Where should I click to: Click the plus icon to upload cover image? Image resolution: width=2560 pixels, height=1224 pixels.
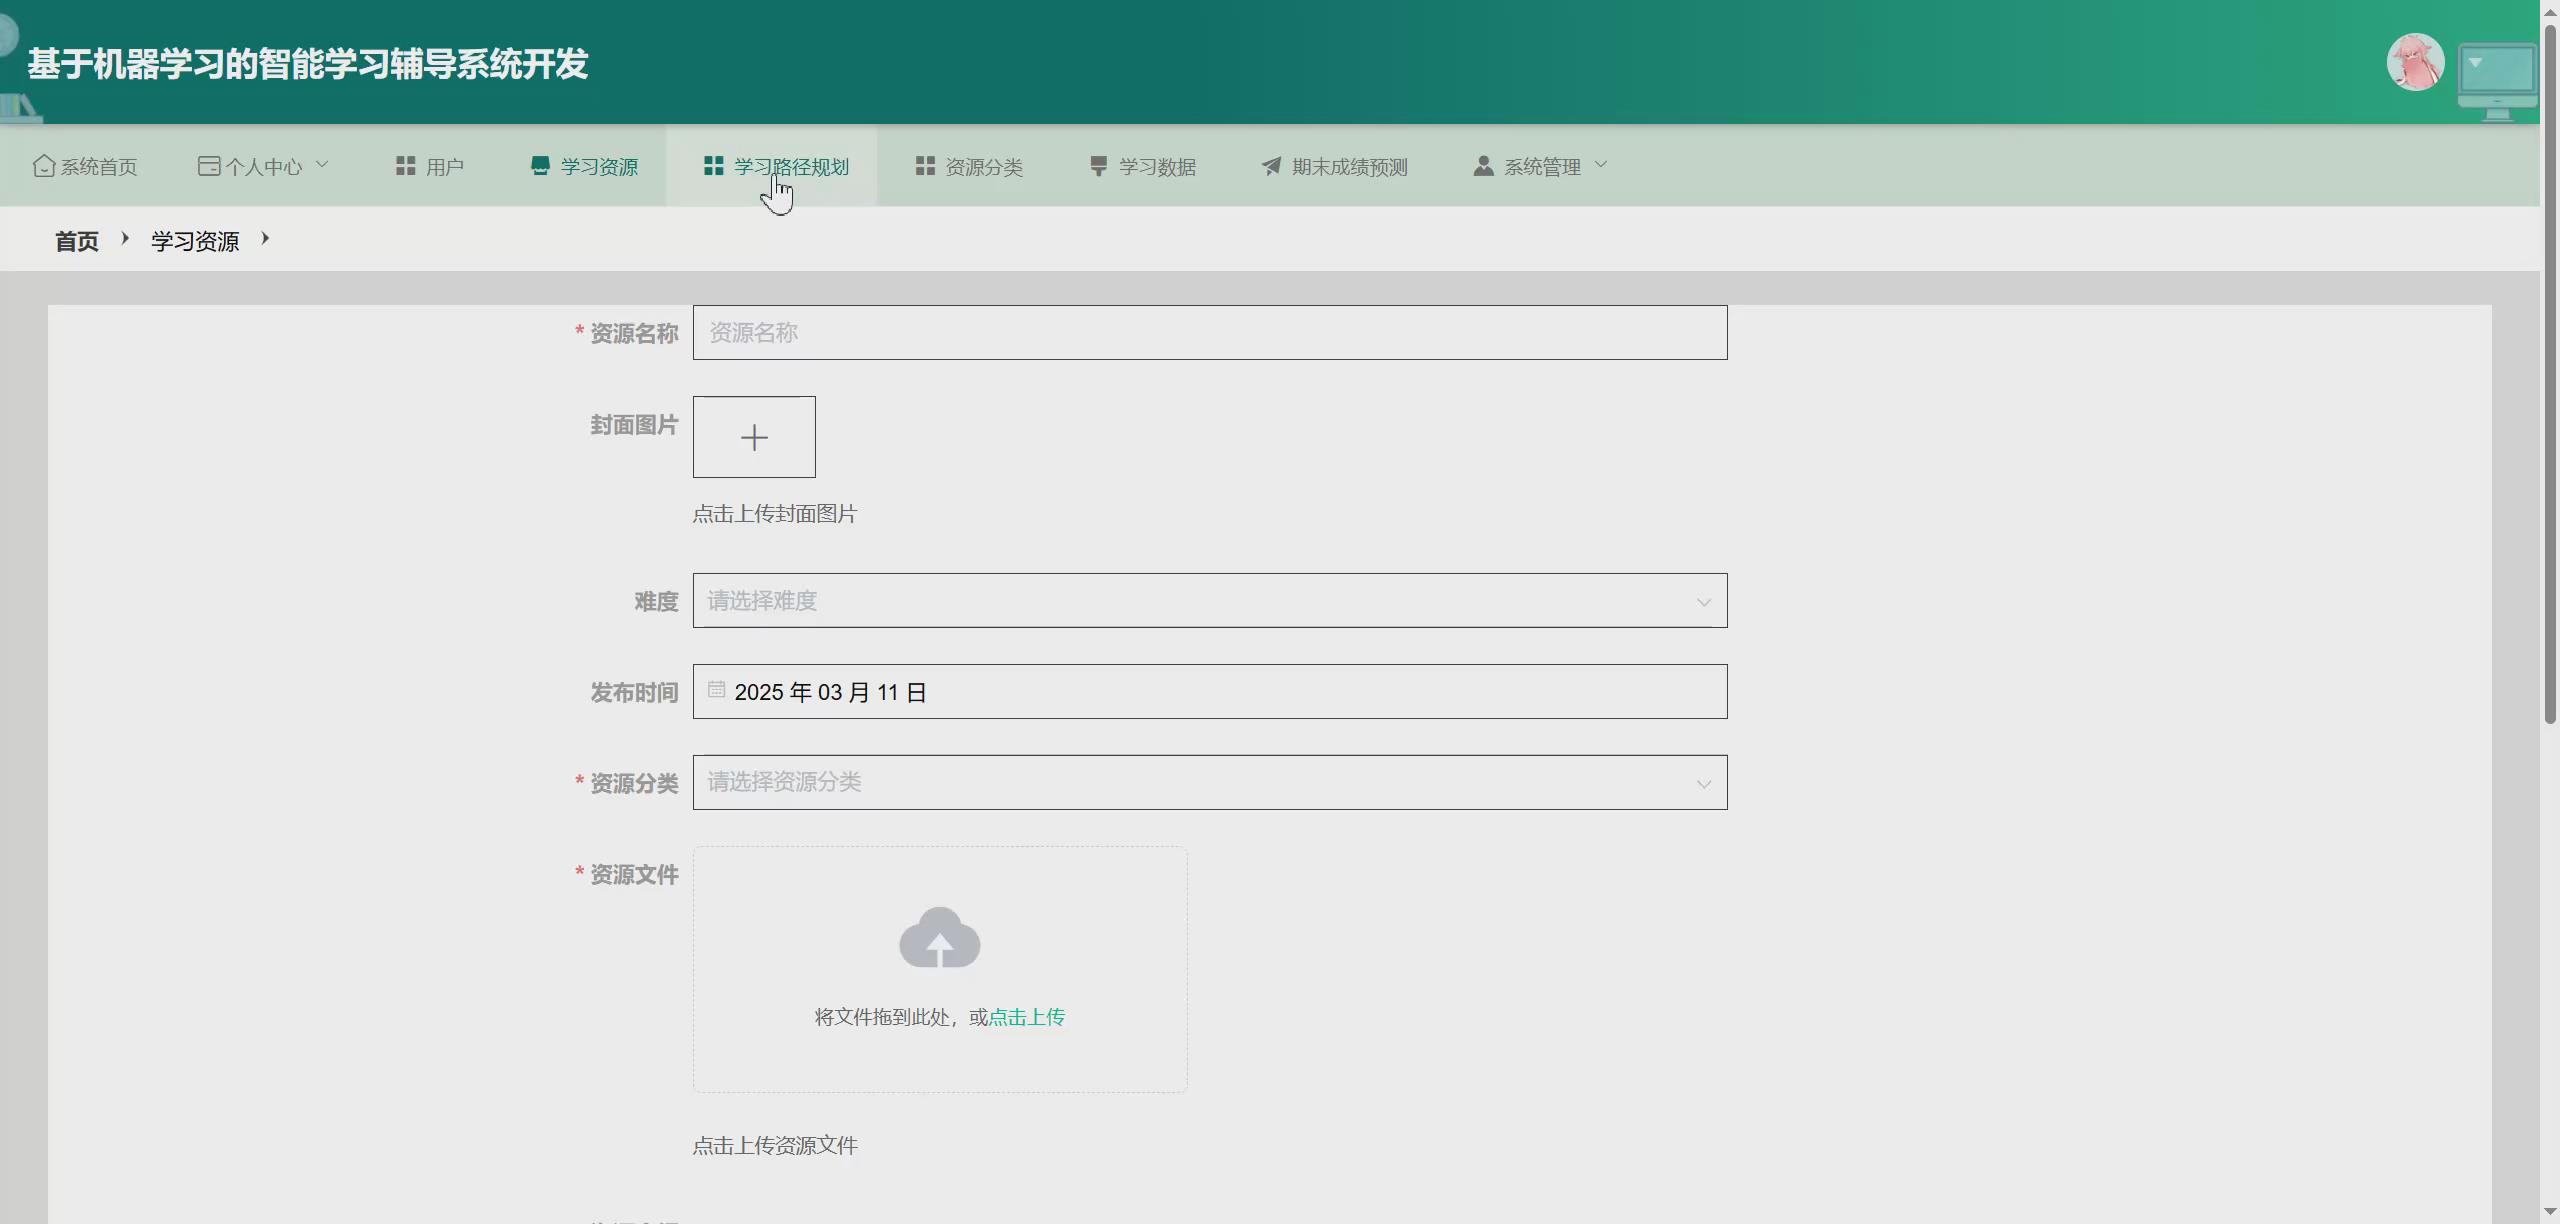[x=754, y=437]
